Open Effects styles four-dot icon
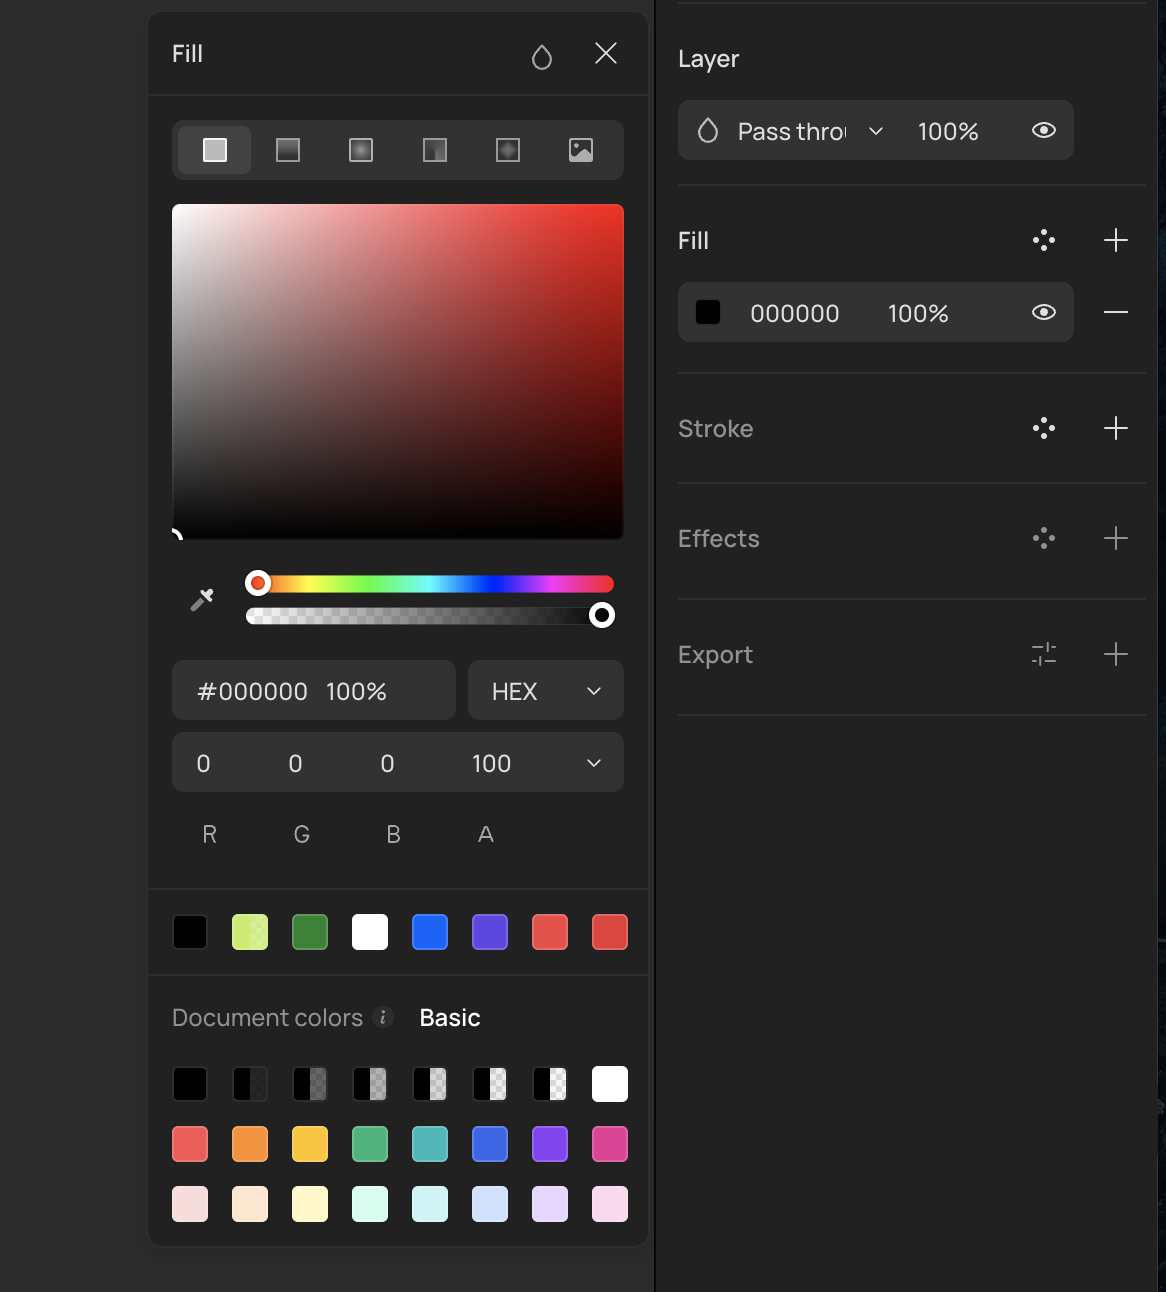The height and width of the screenshot is (1292, 1166). point(1044,538)
